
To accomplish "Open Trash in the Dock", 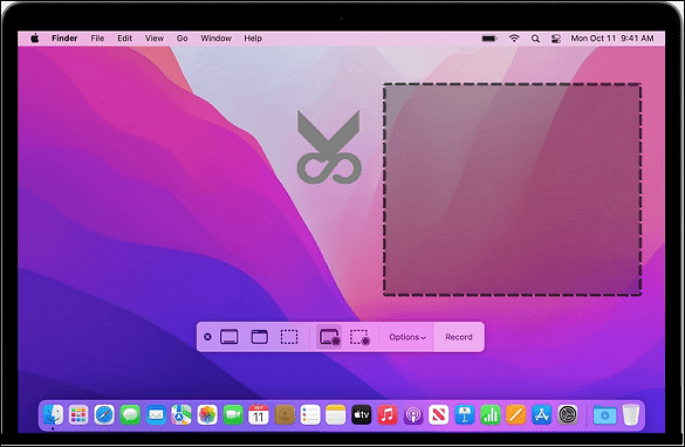I will [x=630, y=414].
